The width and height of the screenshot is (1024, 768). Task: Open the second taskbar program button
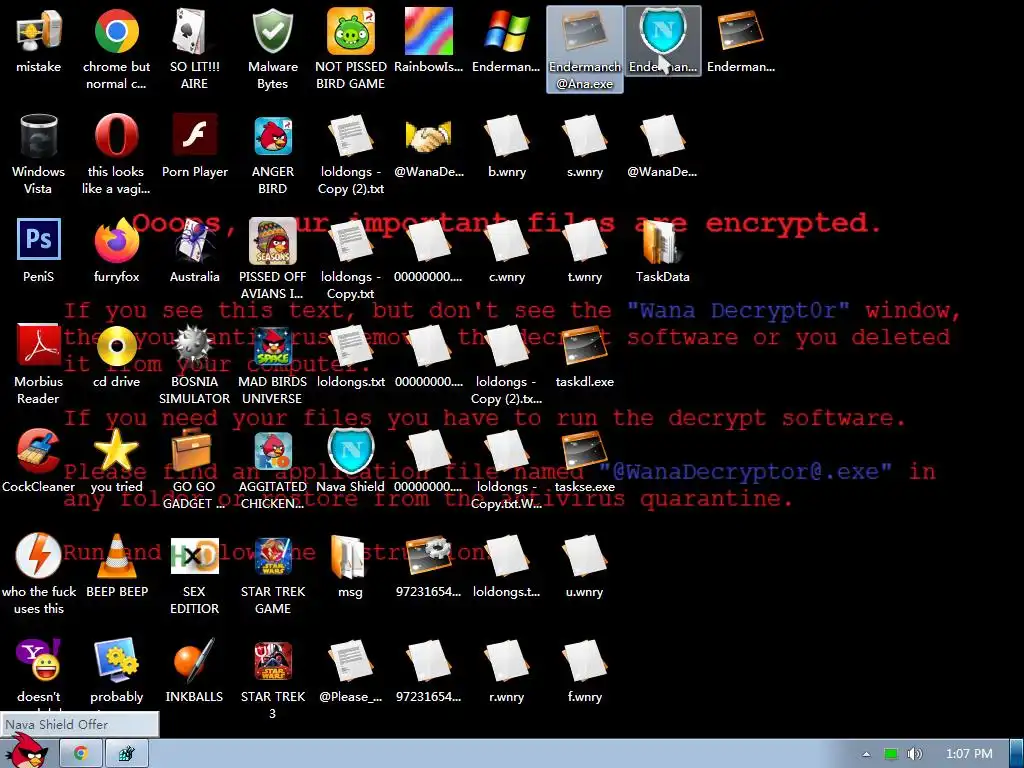point(127,754)
